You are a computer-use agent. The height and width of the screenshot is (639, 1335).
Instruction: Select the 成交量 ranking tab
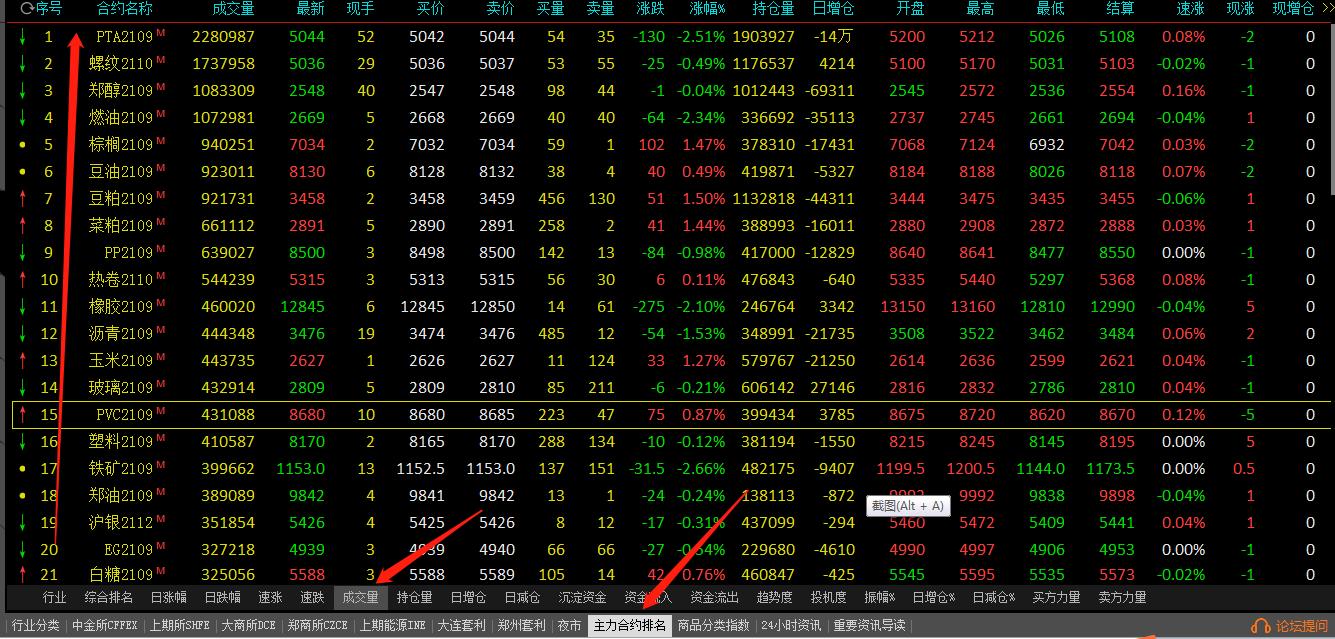(360, 598)
